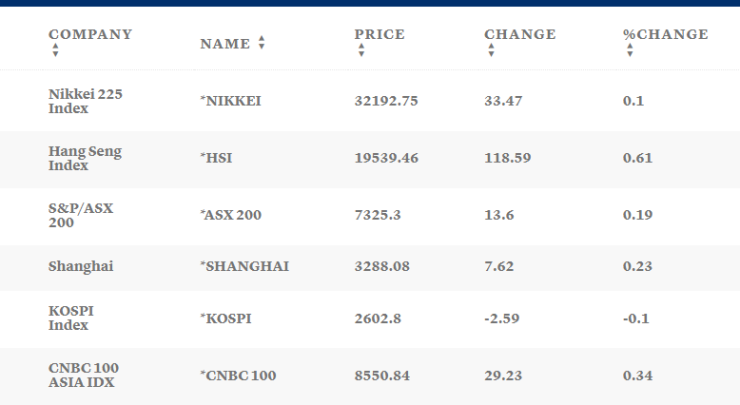Image resolution: width=740 pixels, height=405 pixels.
Task: Select the *SHANGHAI ticker name
Action: pyautogui.click(x=244, y=267)
